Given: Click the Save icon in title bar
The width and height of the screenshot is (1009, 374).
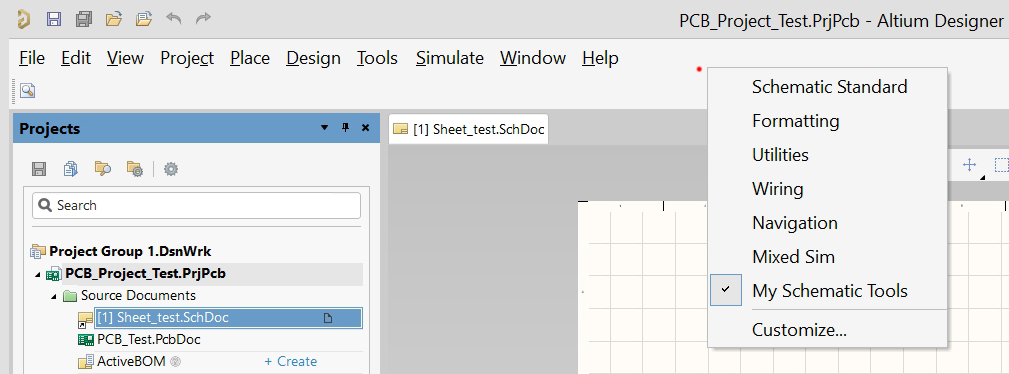Looking at the screenshot, I should pos(54,19).
